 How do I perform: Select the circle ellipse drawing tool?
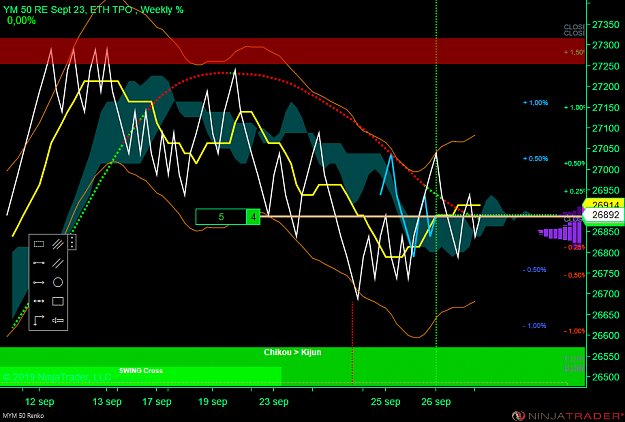[58, 282]
